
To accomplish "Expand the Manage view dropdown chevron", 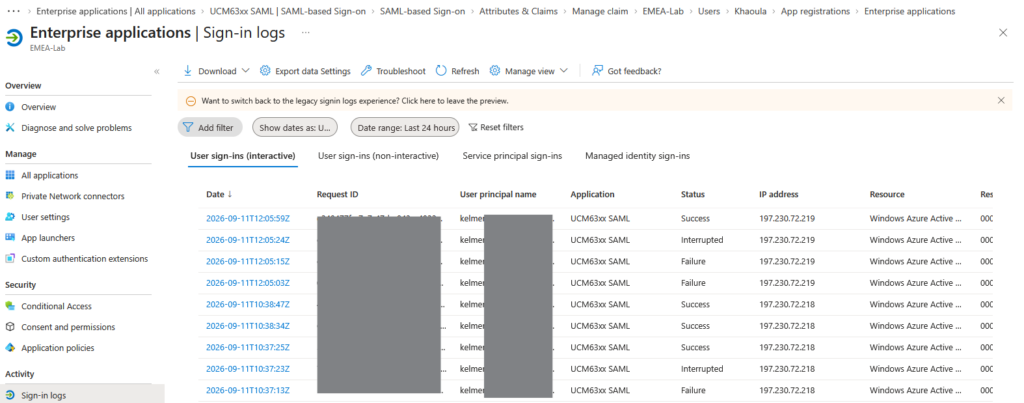I will (x=564, y=71).
